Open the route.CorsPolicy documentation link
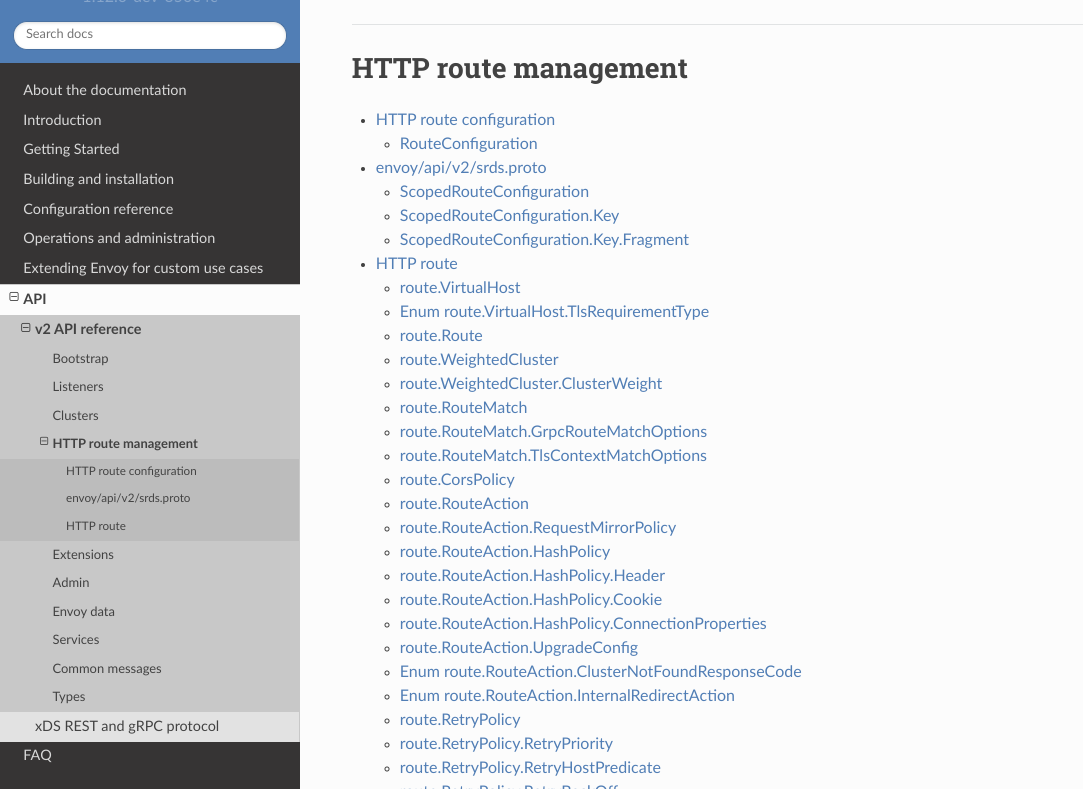Viewport: 1083px width, 789px height. click(457, 479)
